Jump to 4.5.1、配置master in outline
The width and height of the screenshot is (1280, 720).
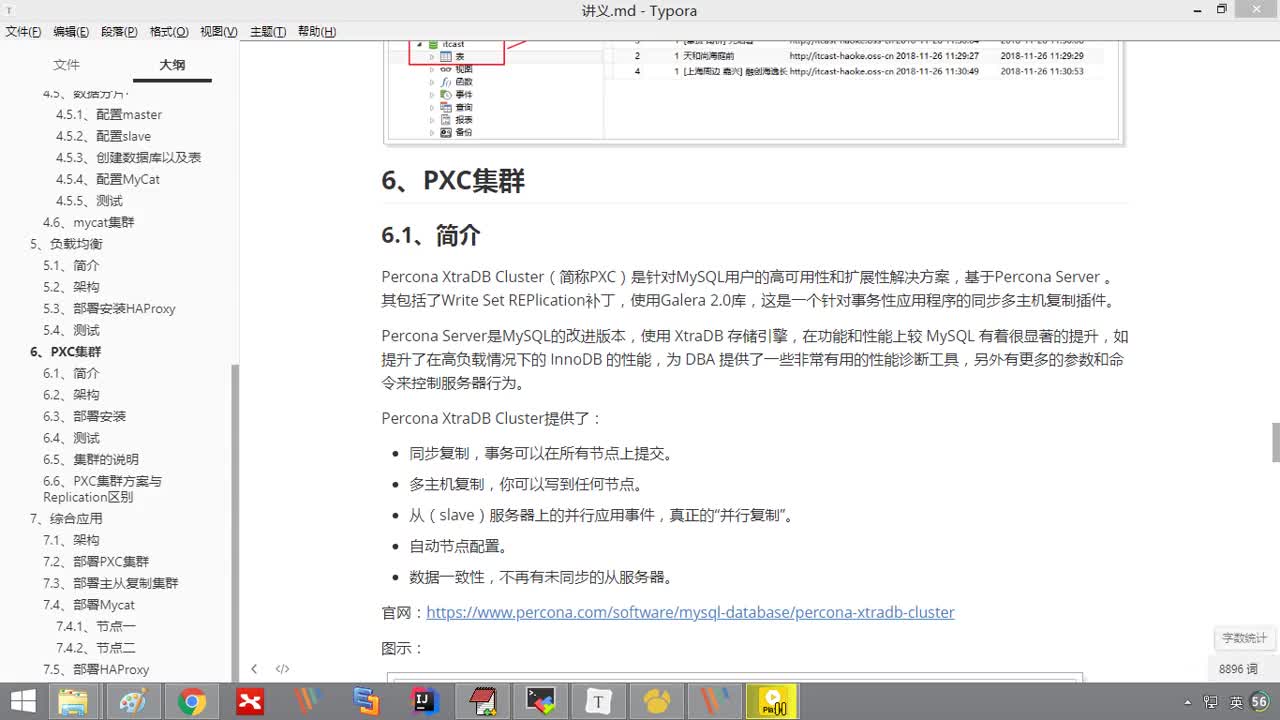[x=109, y=114]
